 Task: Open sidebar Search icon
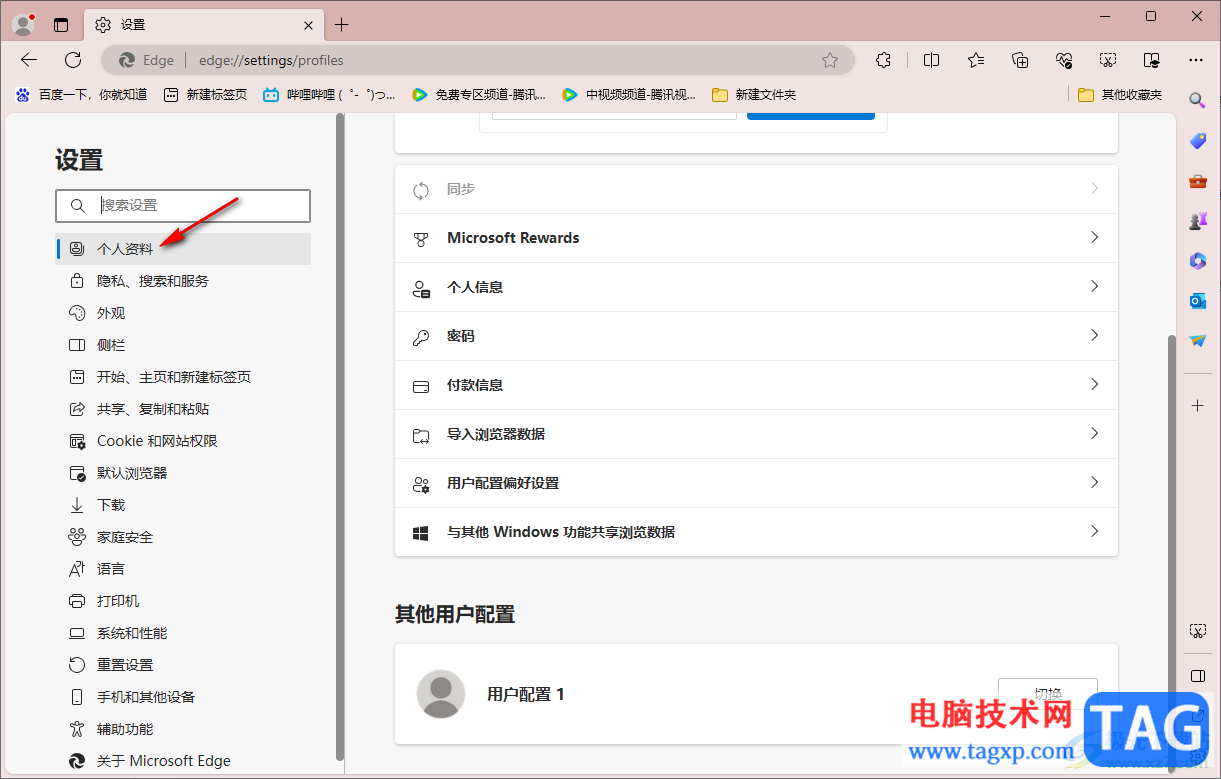[x=1197, y=100]
